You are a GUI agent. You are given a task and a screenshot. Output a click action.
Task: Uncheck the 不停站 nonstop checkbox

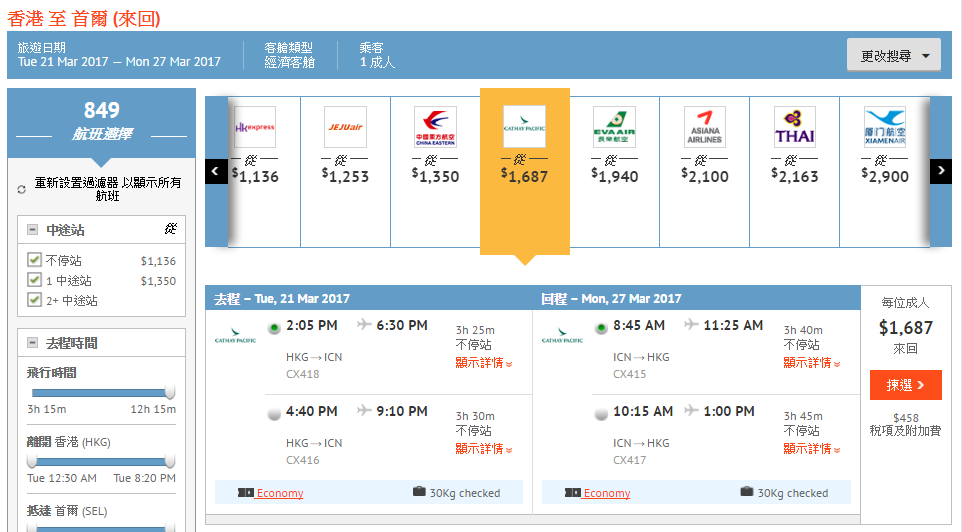click(34, 260)
